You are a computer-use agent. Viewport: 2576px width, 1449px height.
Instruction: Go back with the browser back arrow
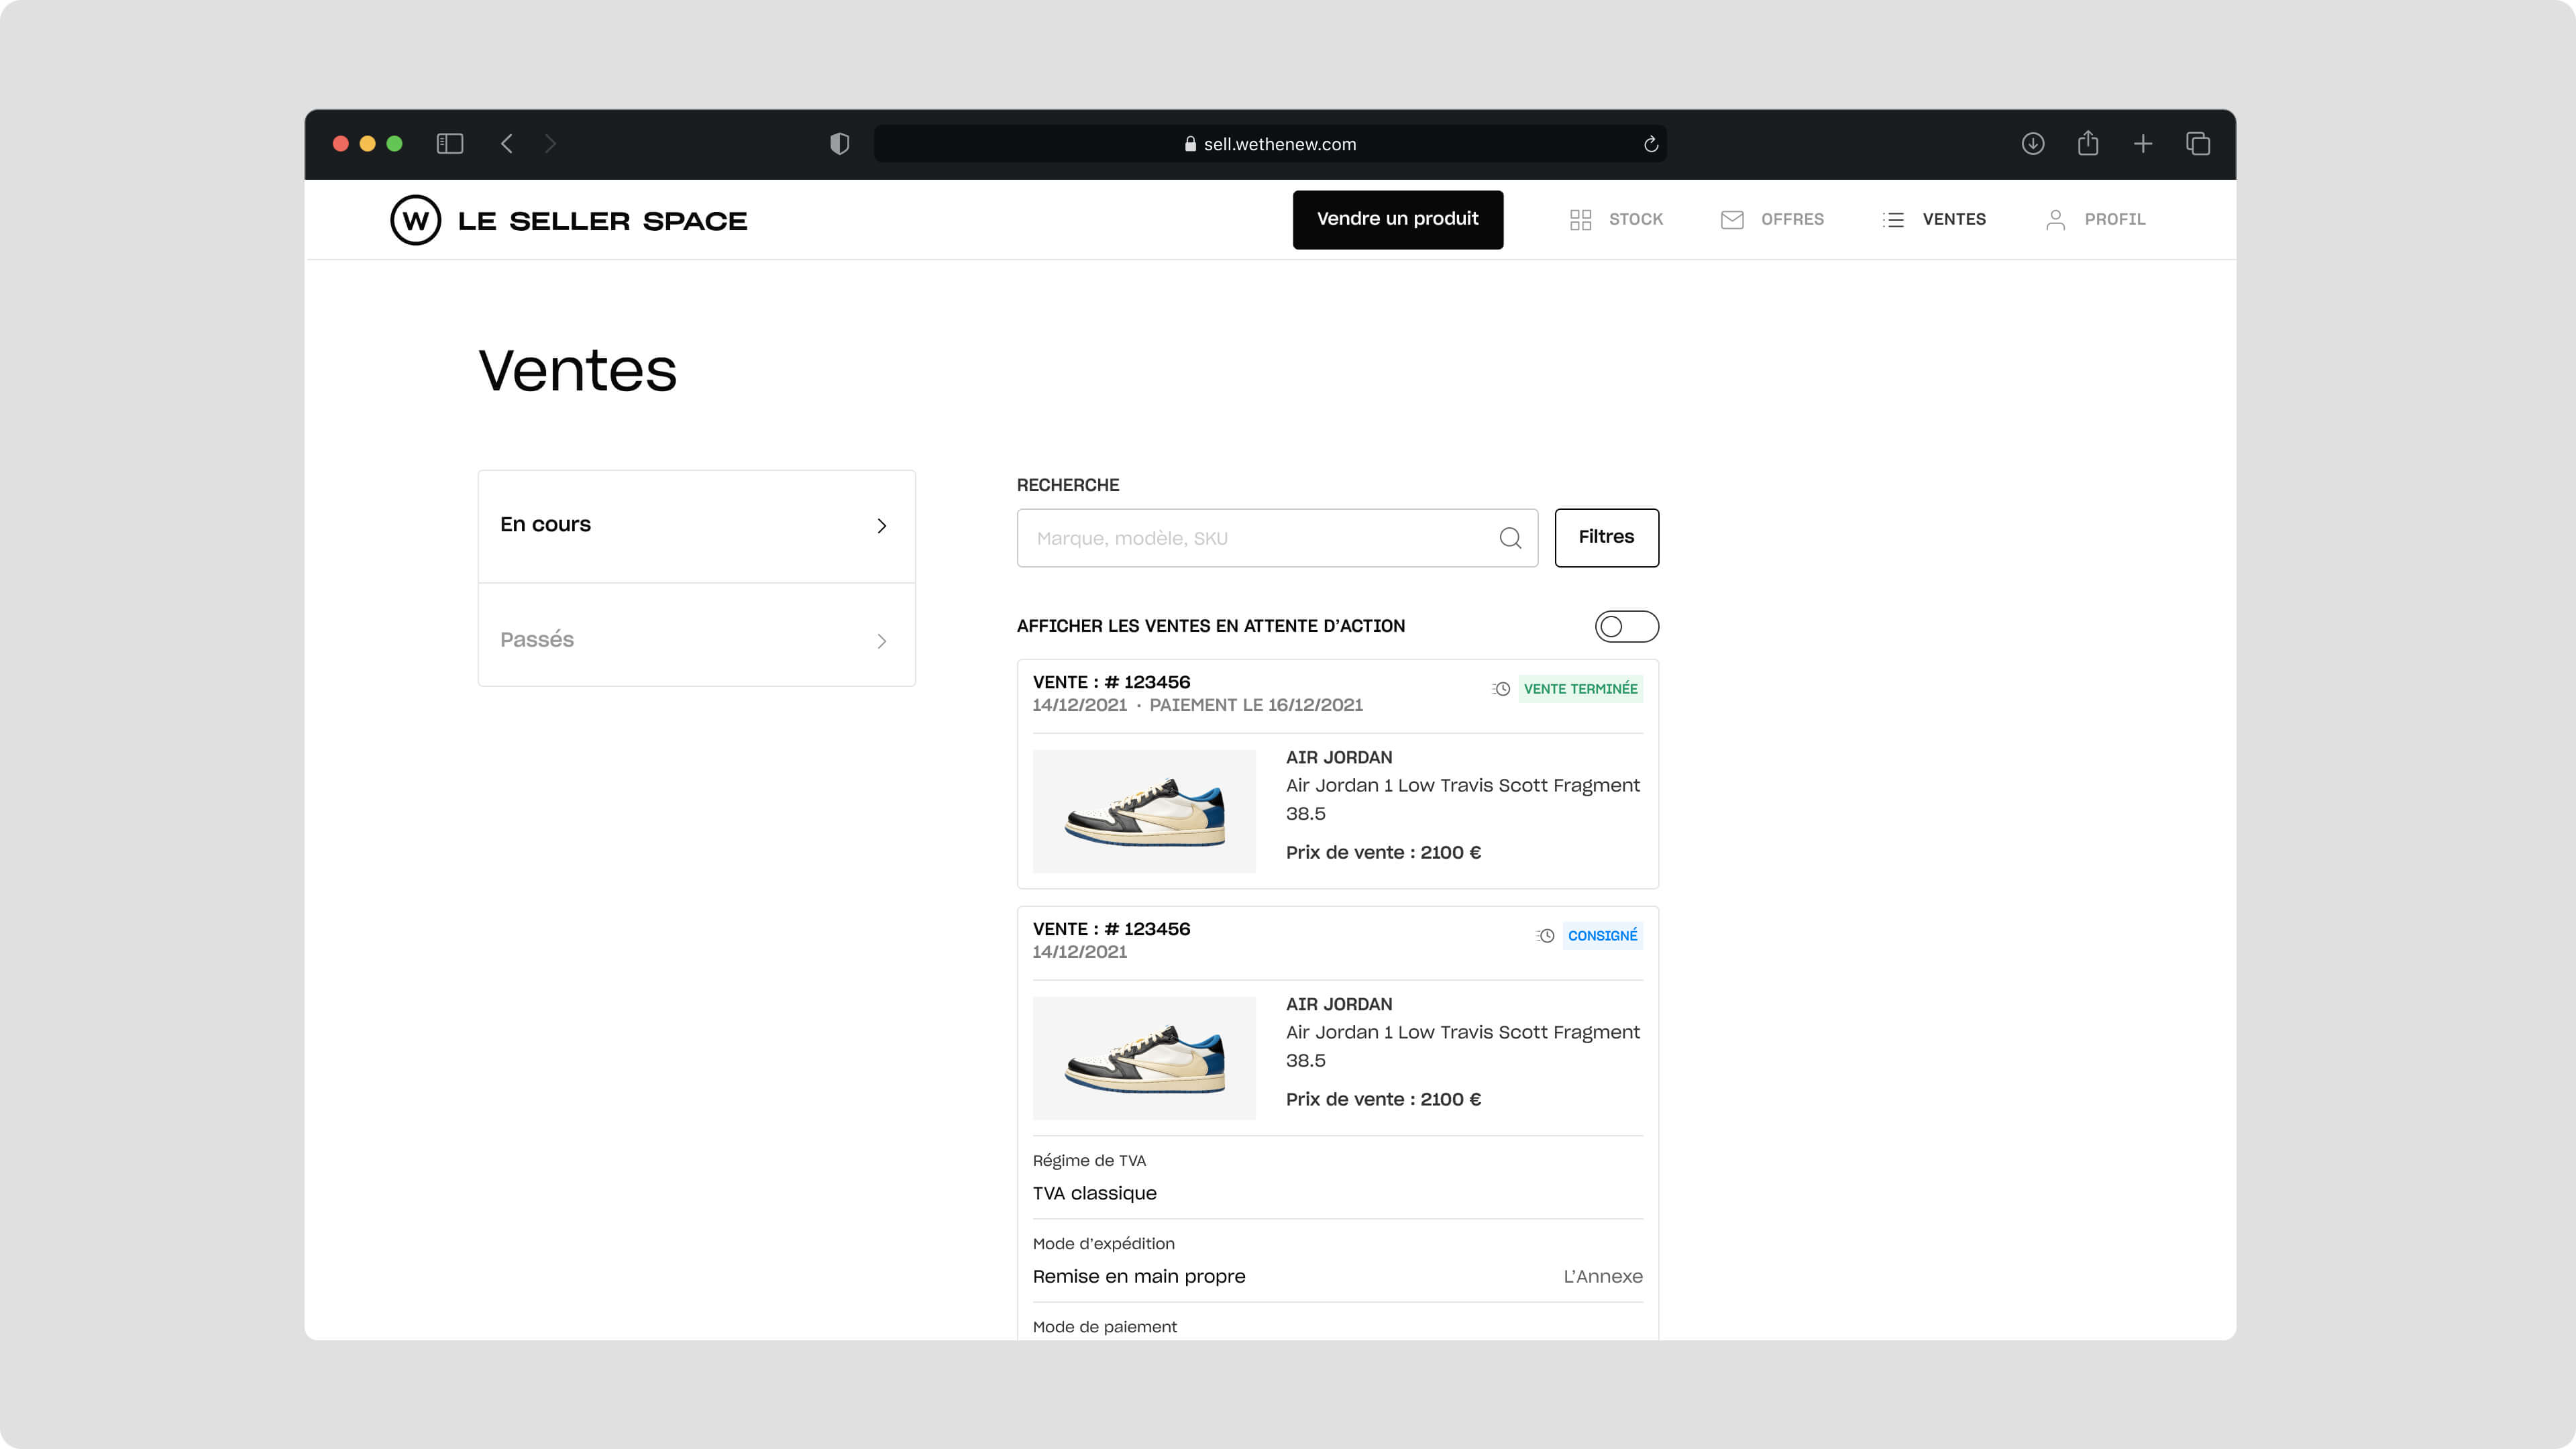[507, 144]
